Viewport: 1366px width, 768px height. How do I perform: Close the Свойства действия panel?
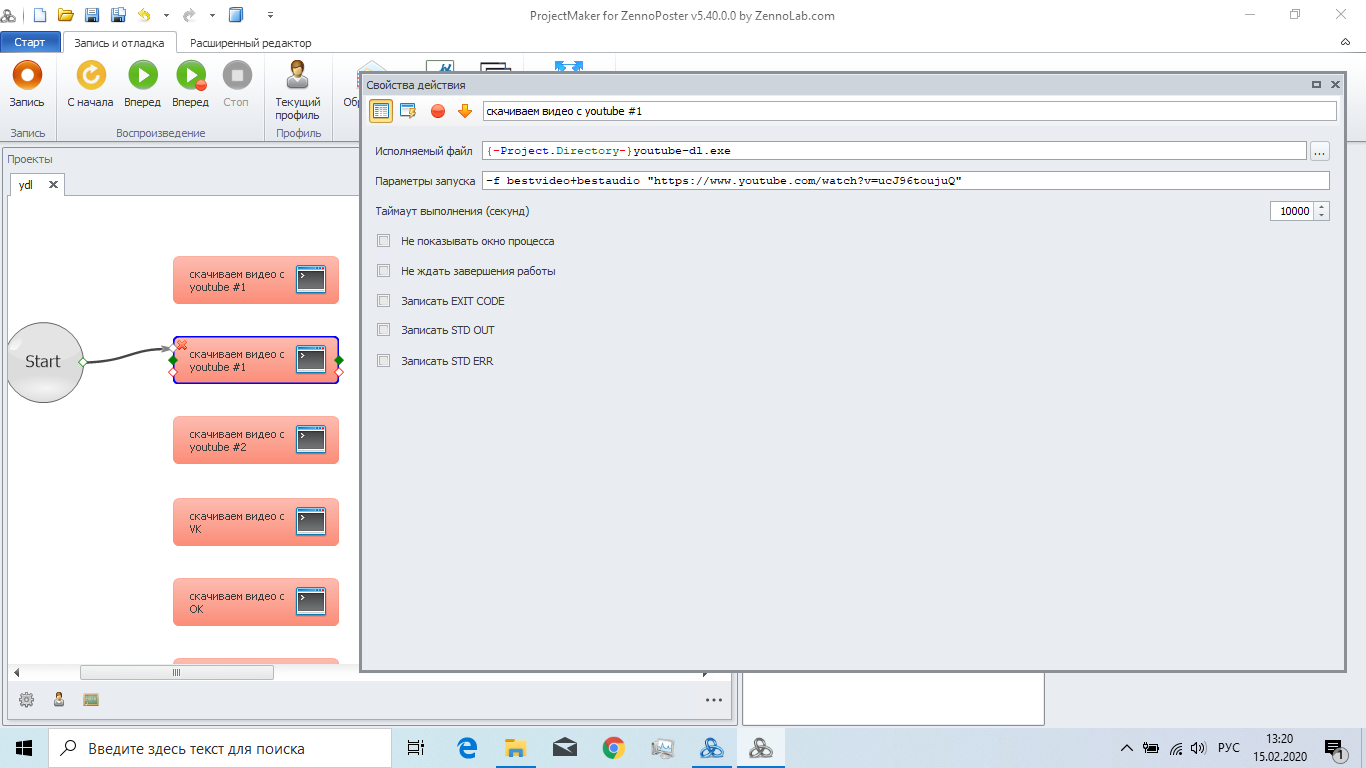[1335, 86]
